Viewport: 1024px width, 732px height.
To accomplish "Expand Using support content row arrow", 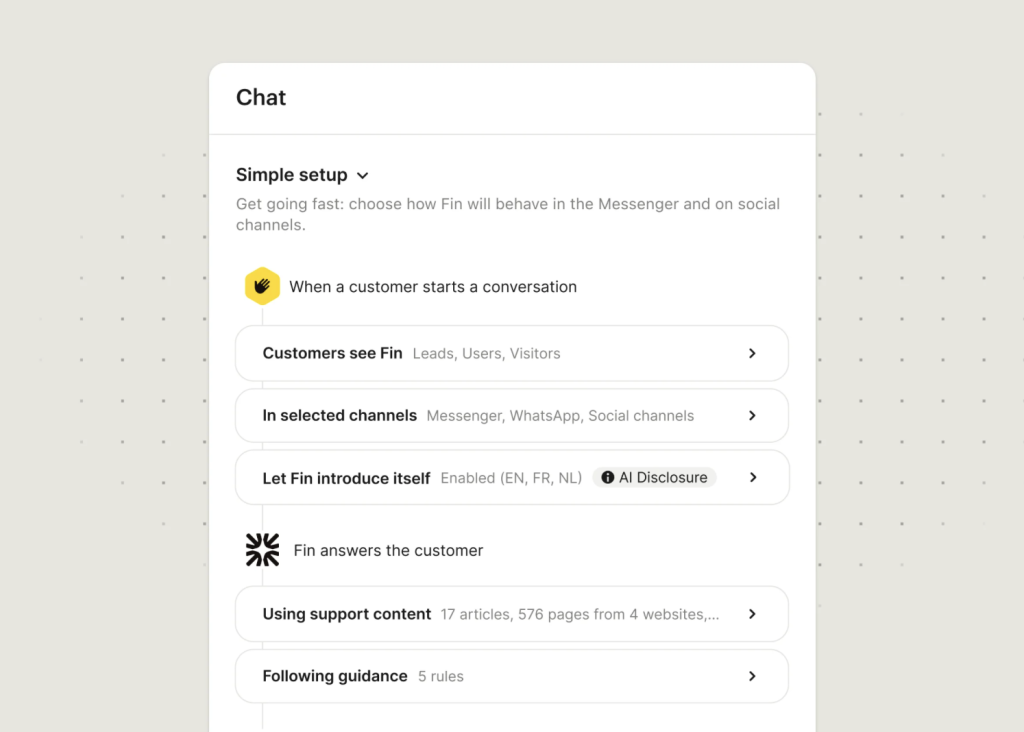I will tap(752, 614).
